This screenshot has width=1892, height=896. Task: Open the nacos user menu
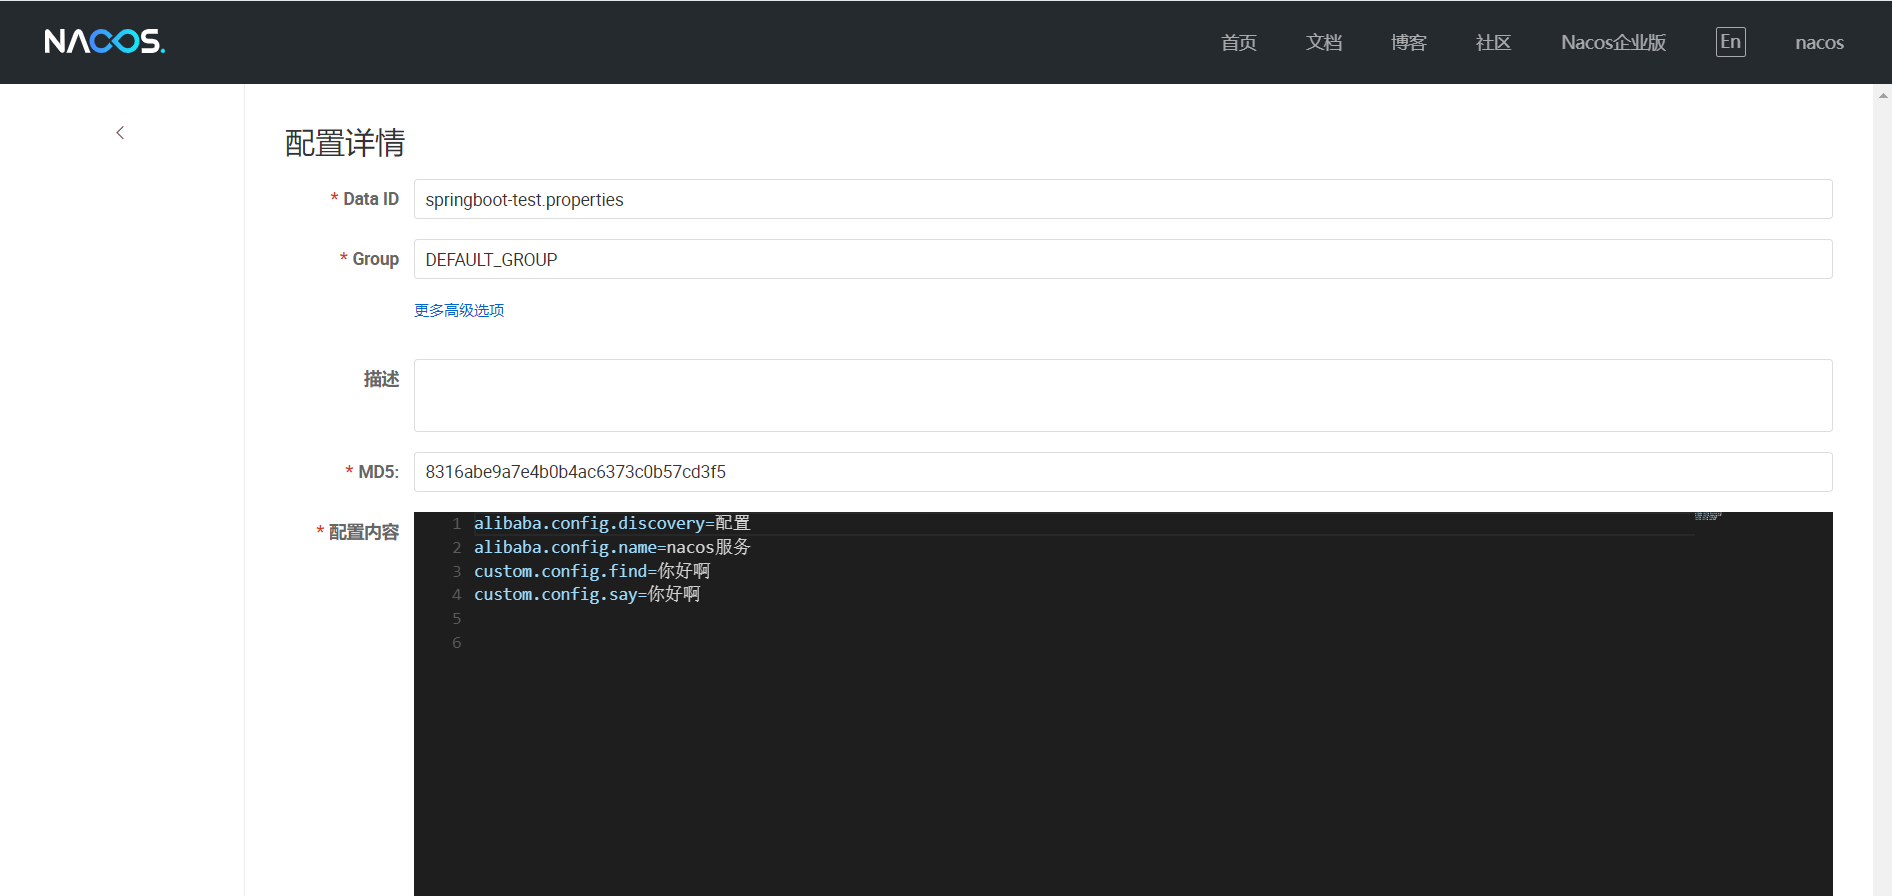1819,43
